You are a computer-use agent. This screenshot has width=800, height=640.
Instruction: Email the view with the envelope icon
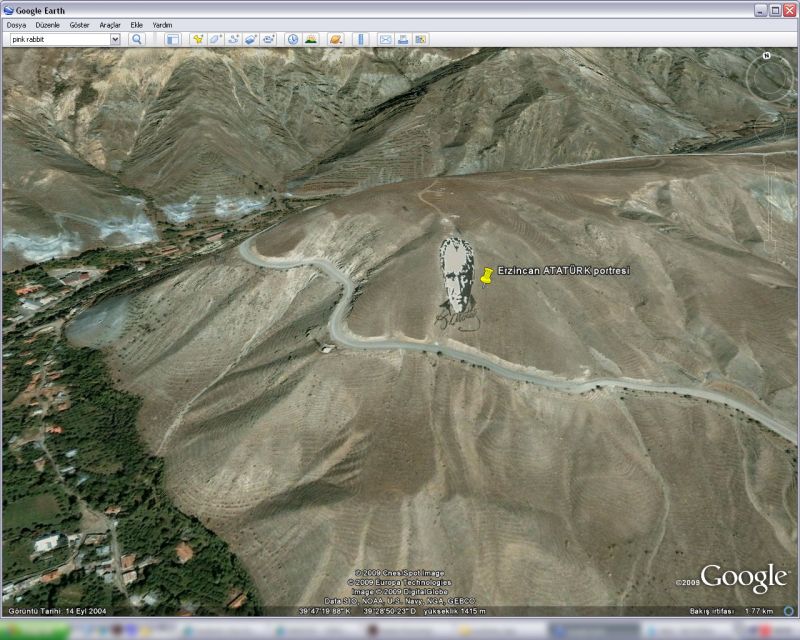(386, 39)
